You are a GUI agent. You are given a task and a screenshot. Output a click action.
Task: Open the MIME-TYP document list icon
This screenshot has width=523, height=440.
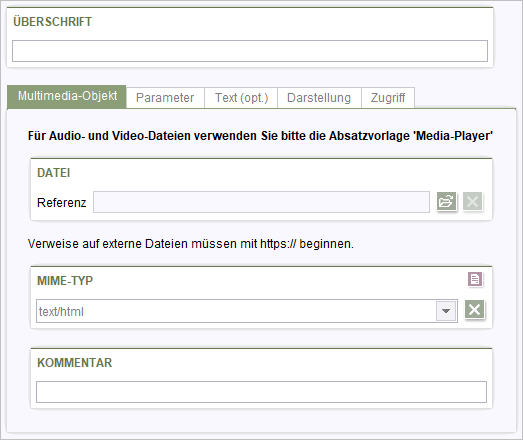(x=475, y=279)
